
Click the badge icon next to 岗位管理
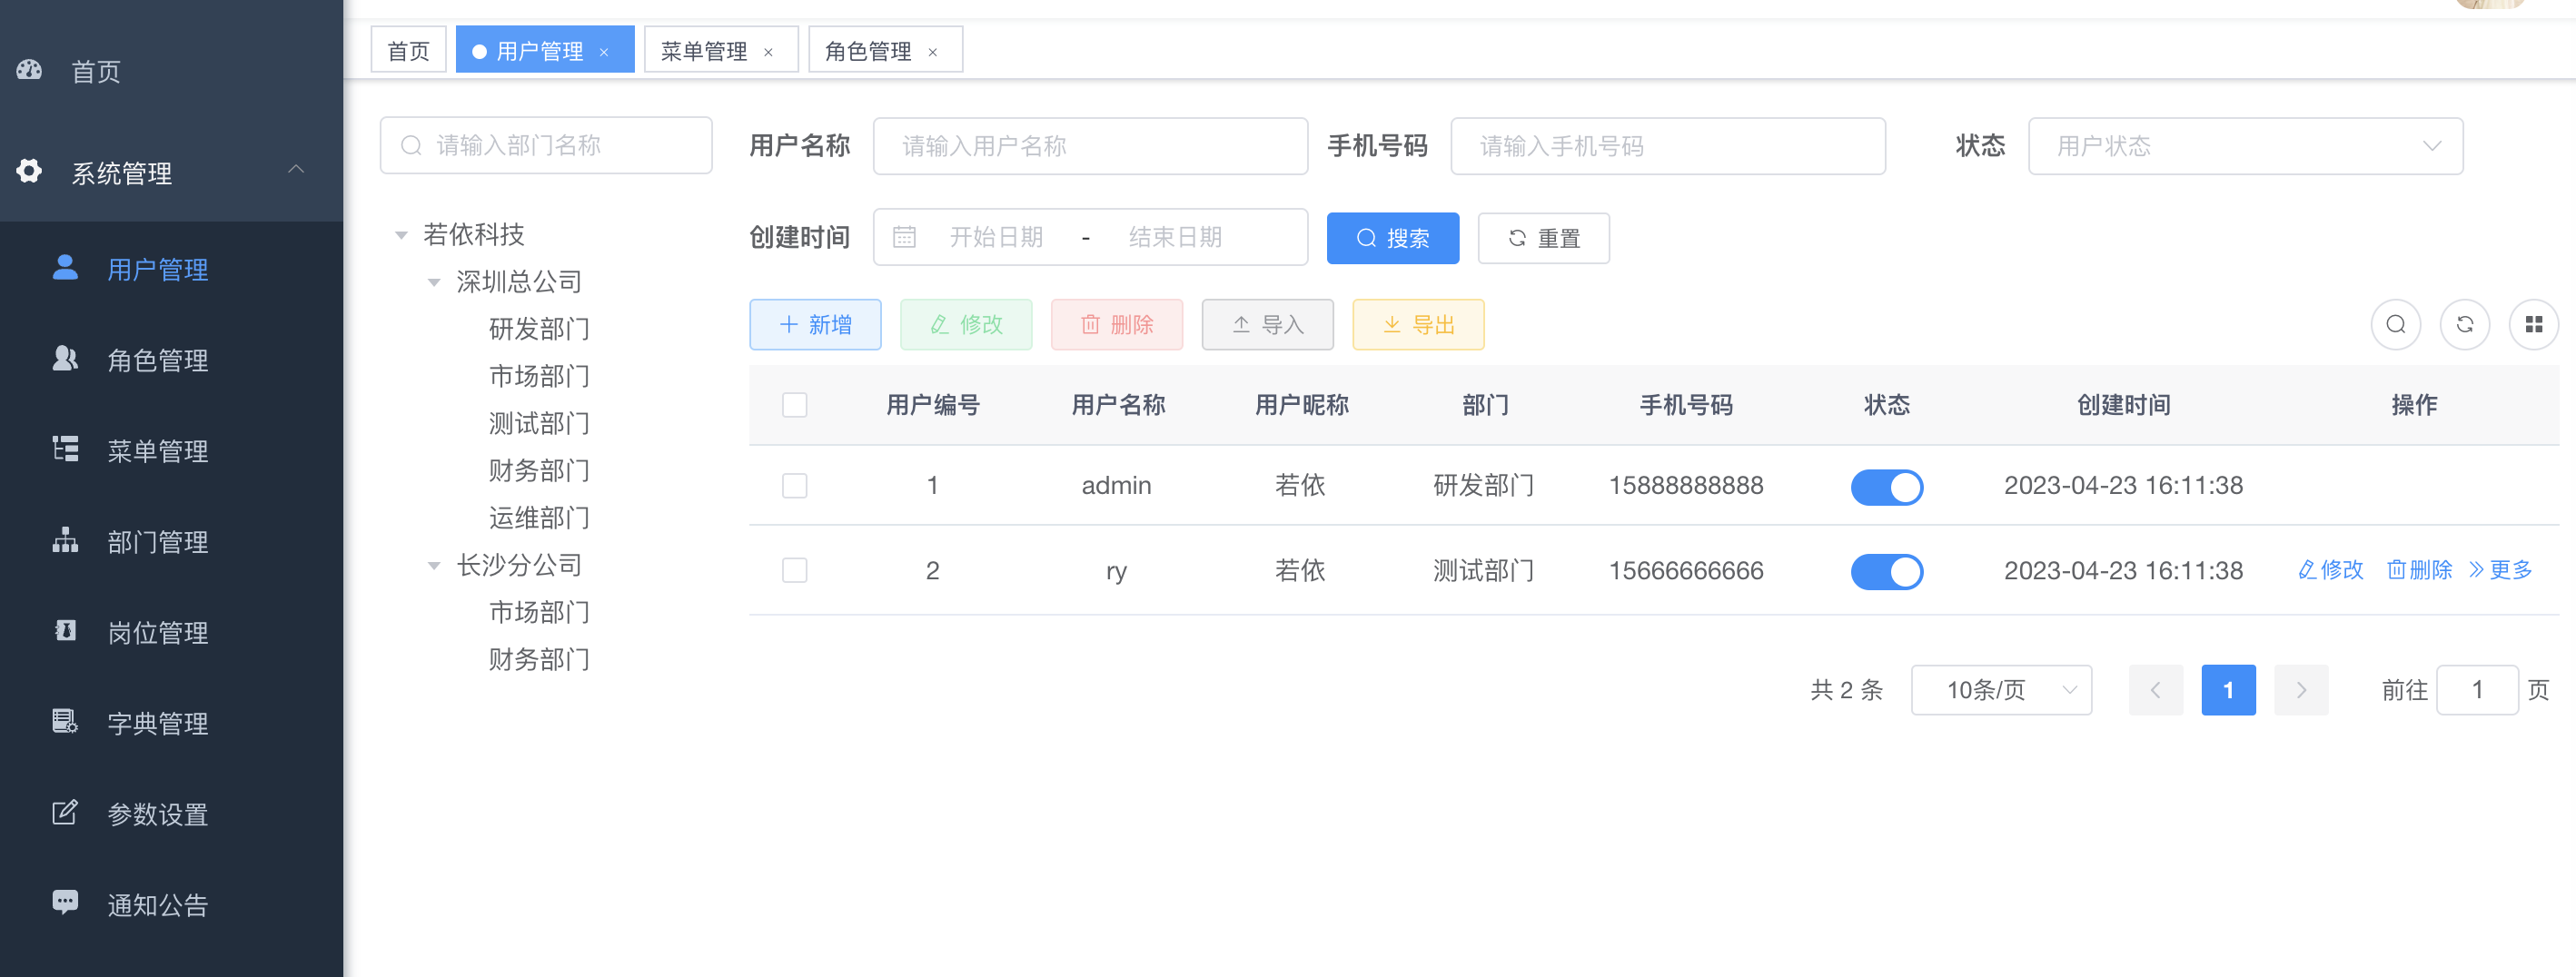[x=65, y=631]
